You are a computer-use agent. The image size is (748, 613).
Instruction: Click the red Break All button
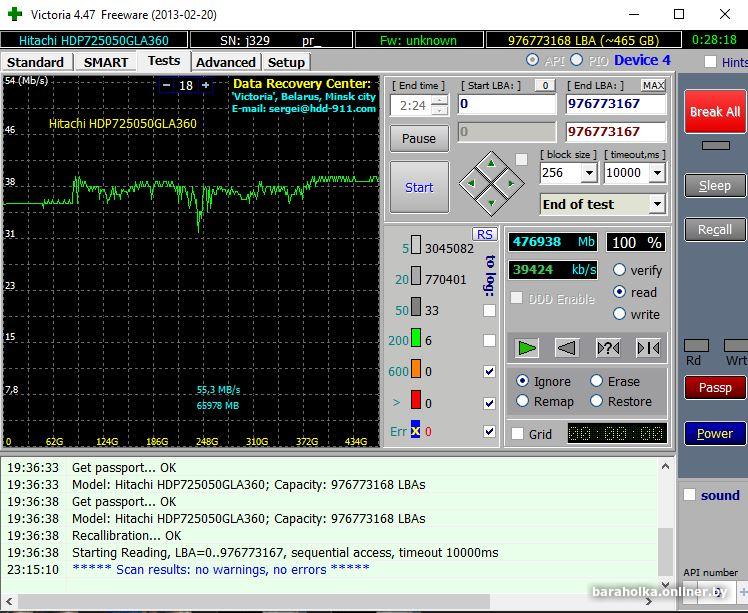tap(715, 112)
